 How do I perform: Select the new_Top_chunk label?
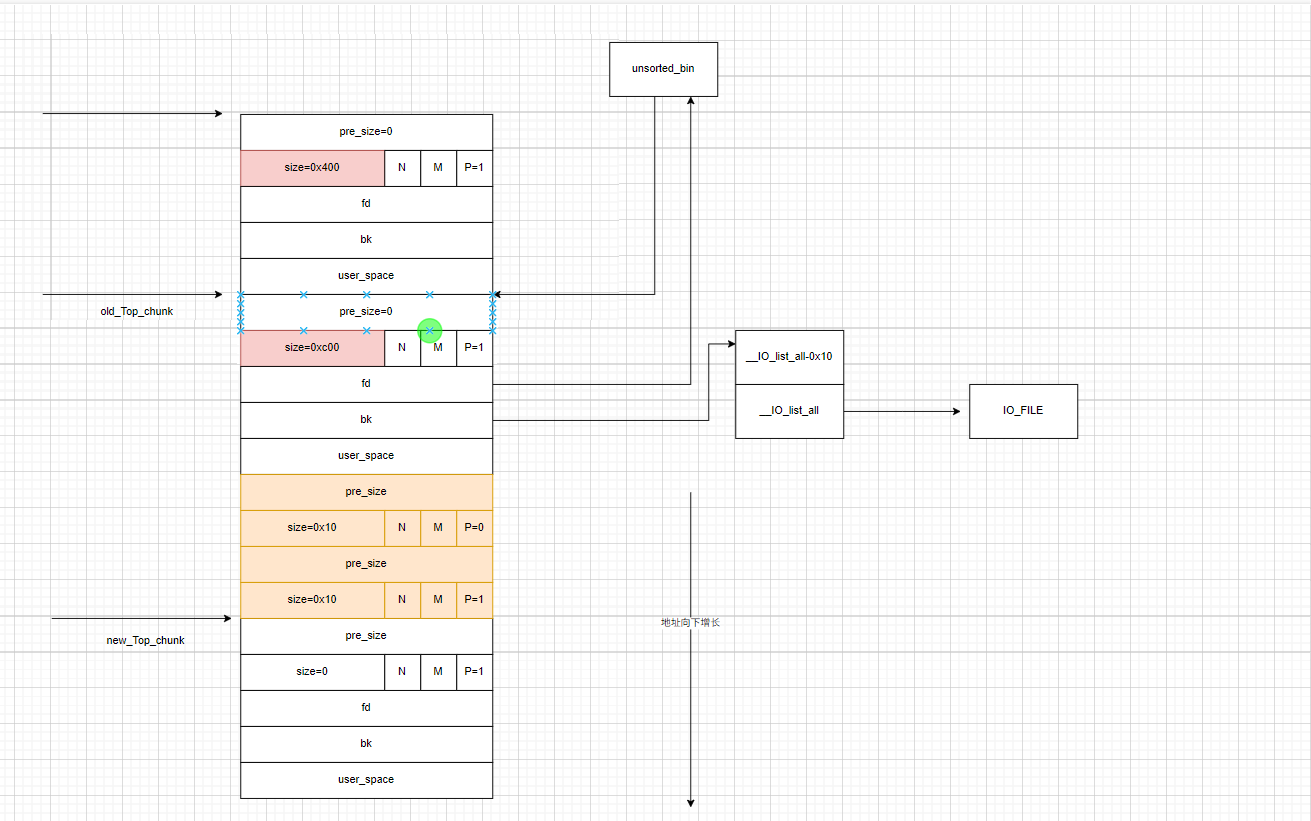pyautogui.click(x=145, y=640)
